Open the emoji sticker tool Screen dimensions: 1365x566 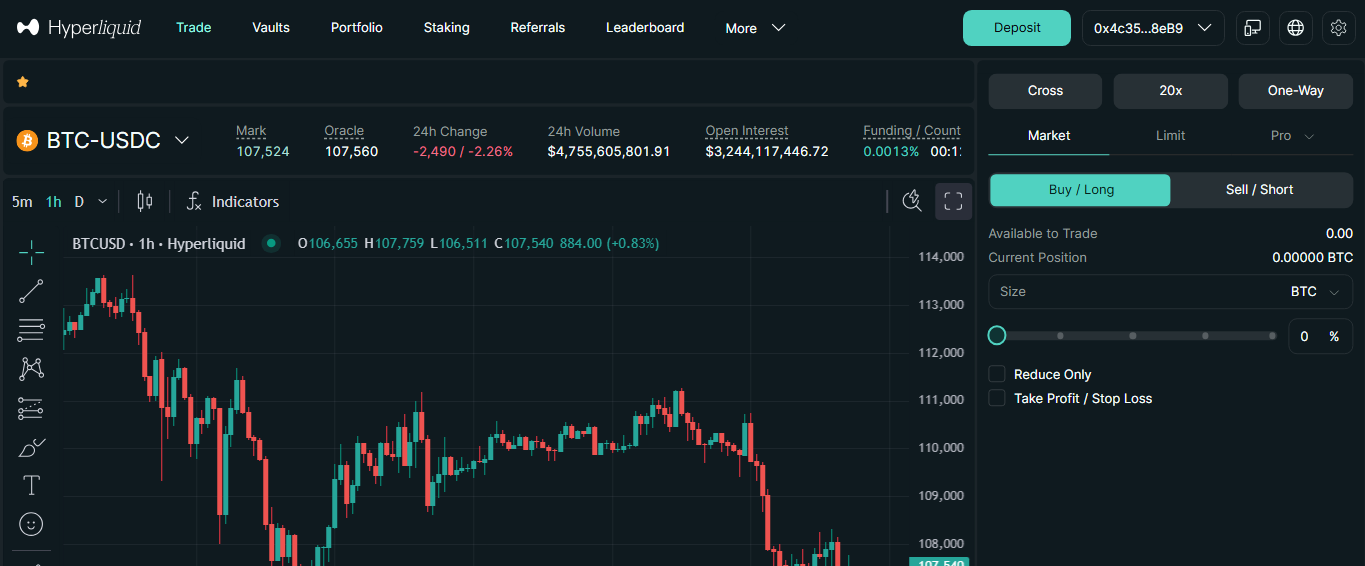click(31, 524)
